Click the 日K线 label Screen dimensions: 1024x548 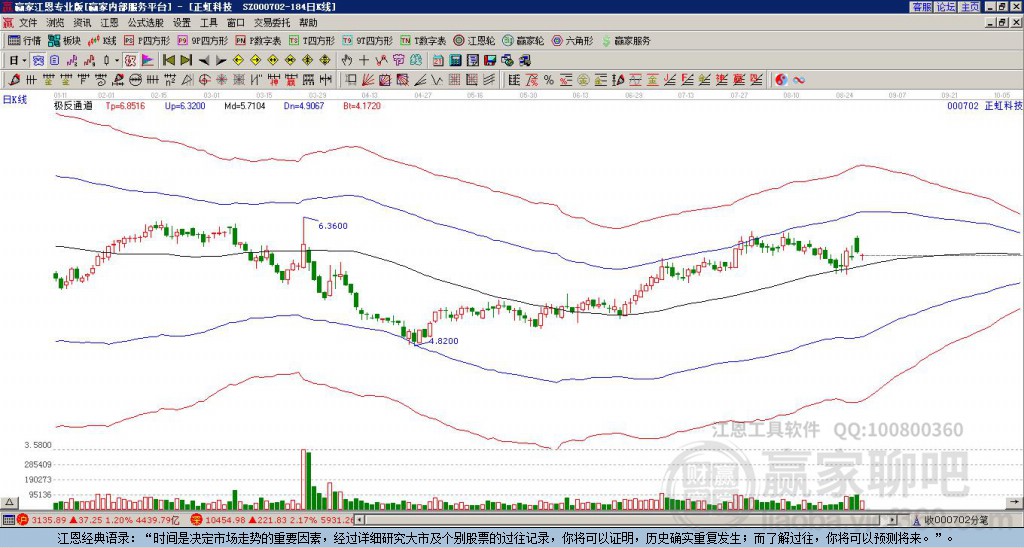pyautogui.click(x=14, y=99)
